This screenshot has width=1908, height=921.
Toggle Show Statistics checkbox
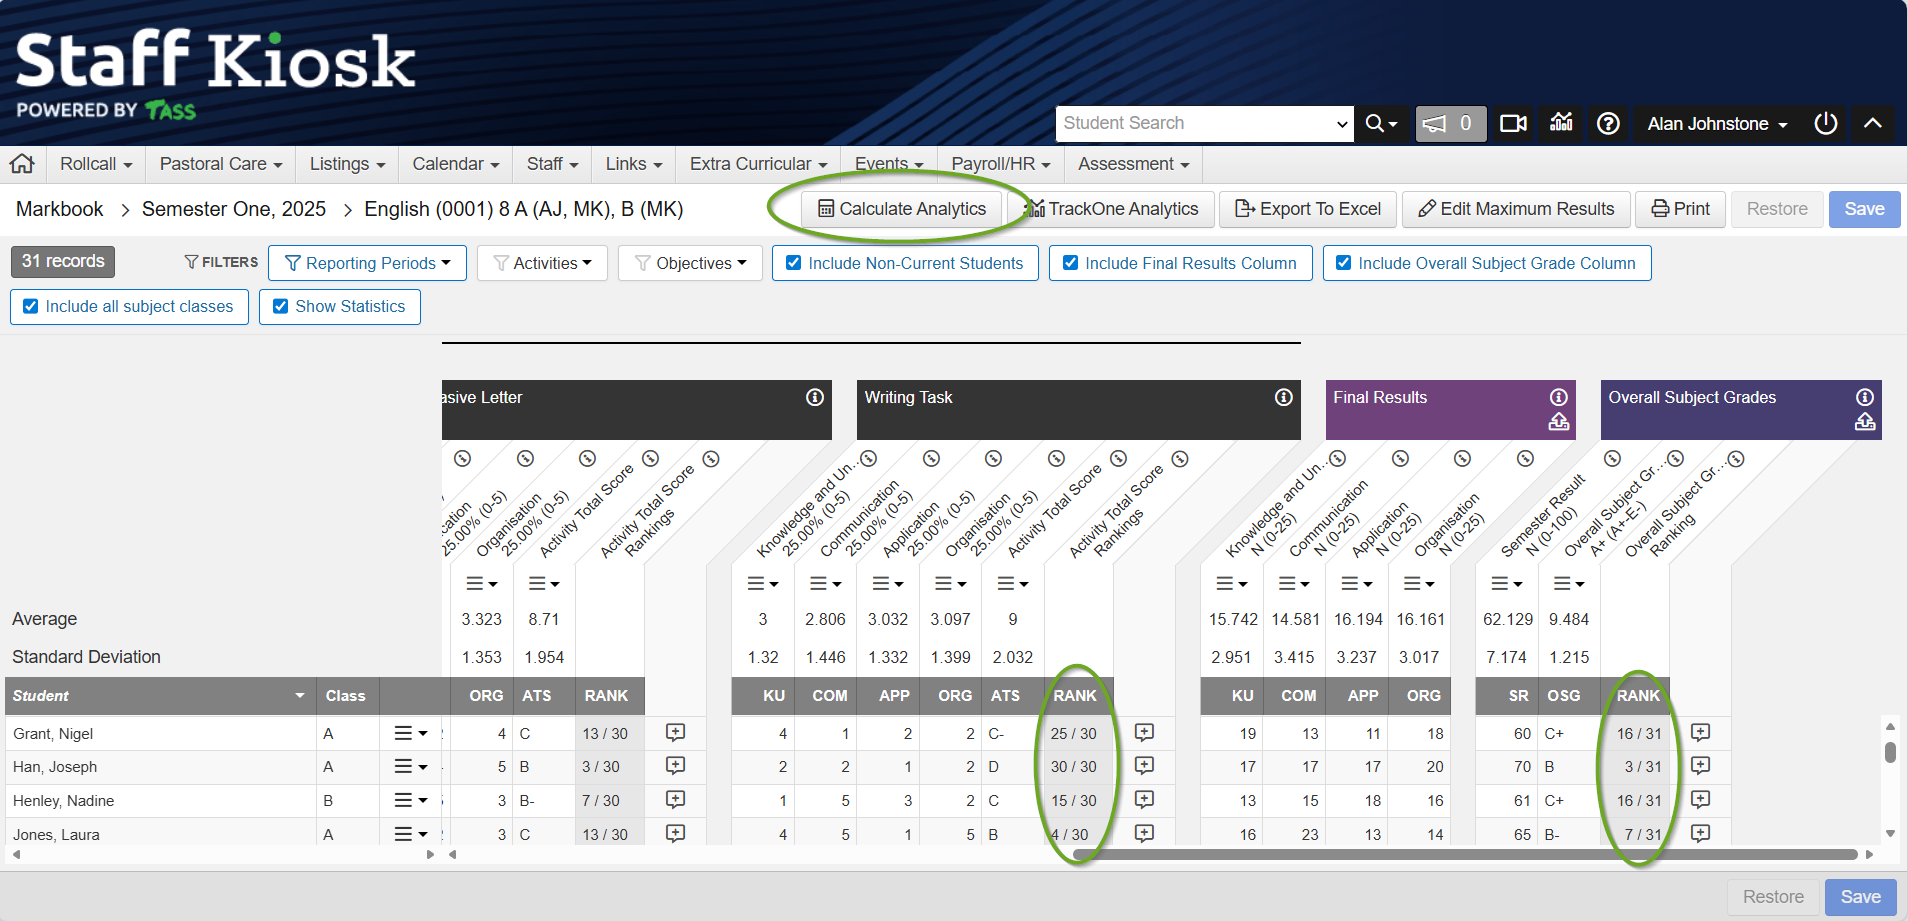tap(281, 307)
